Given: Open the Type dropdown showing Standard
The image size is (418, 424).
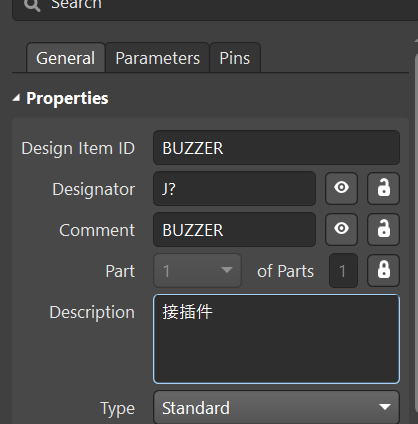Looking at the screenshot, I should click(x=276, y=407).
